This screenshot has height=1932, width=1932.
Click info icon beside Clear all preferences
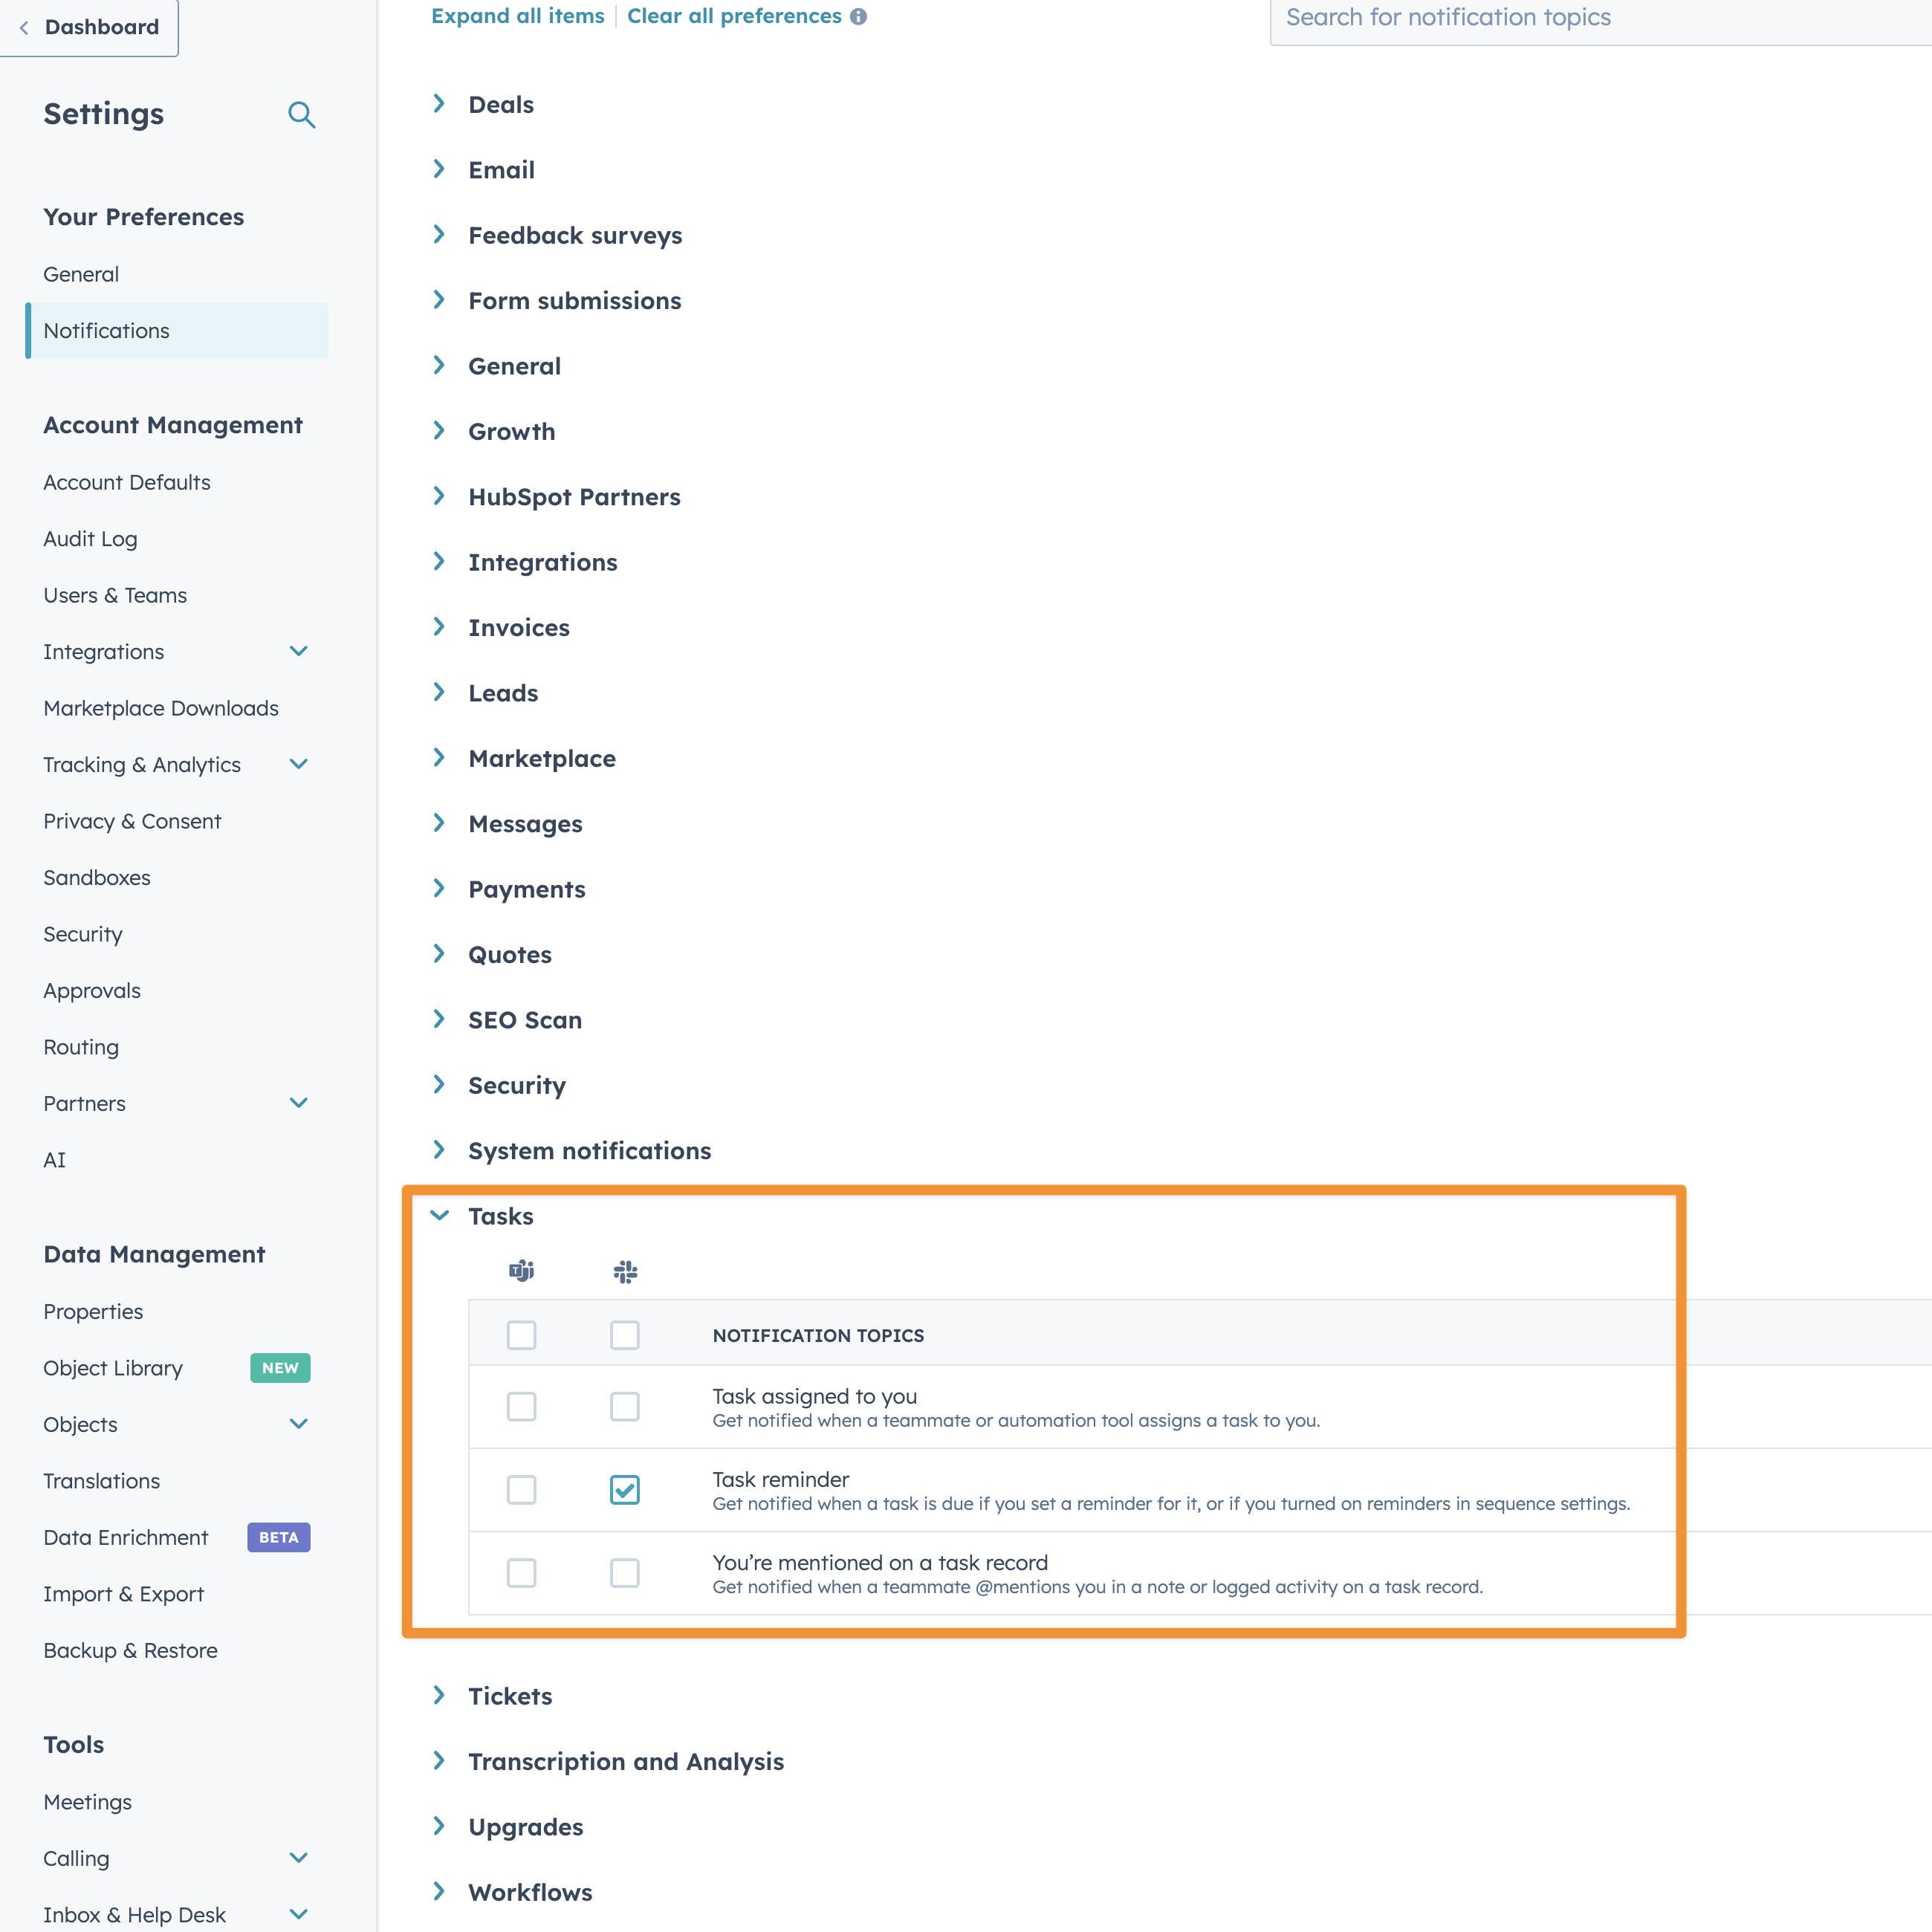(x=858, y=17)
